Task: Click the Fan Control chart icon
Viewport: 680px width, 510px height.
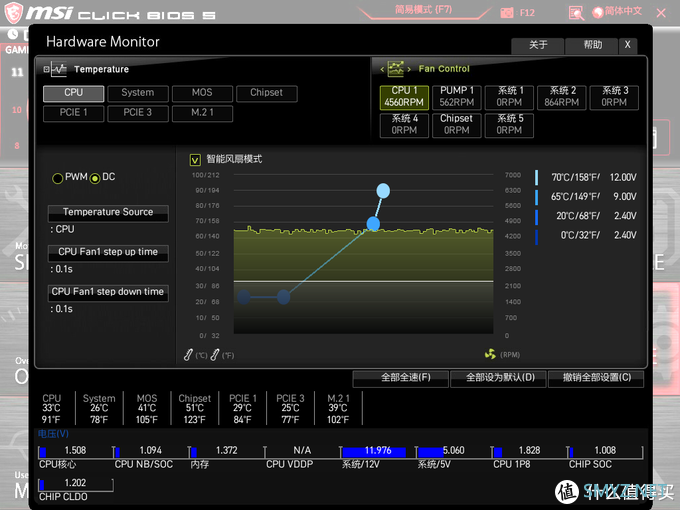Action: pos(396,69)
